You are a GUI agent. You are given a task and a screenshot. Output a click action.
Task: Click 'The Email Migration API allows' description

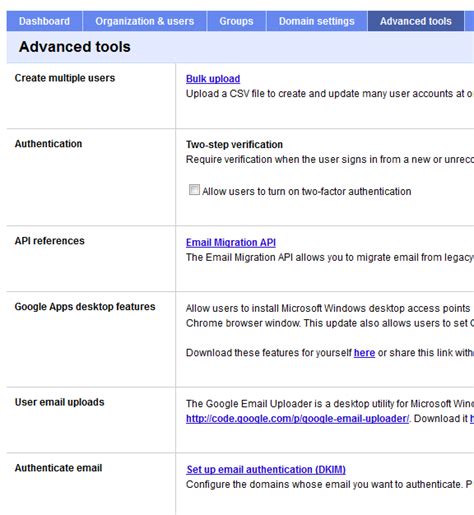[x=330, y=257]
